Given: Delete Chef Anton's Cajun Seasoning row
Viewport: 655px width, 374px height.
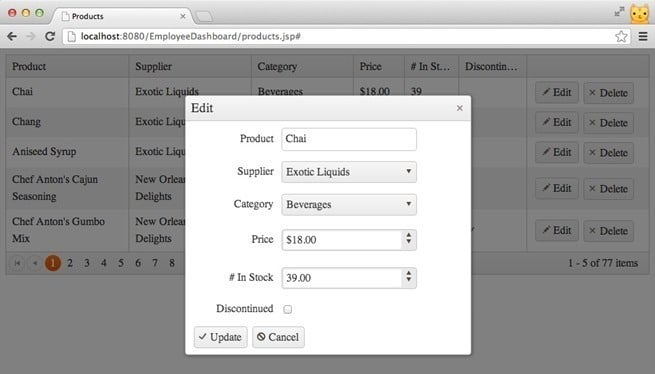Looking at the screenshot, I should (608, 189).
